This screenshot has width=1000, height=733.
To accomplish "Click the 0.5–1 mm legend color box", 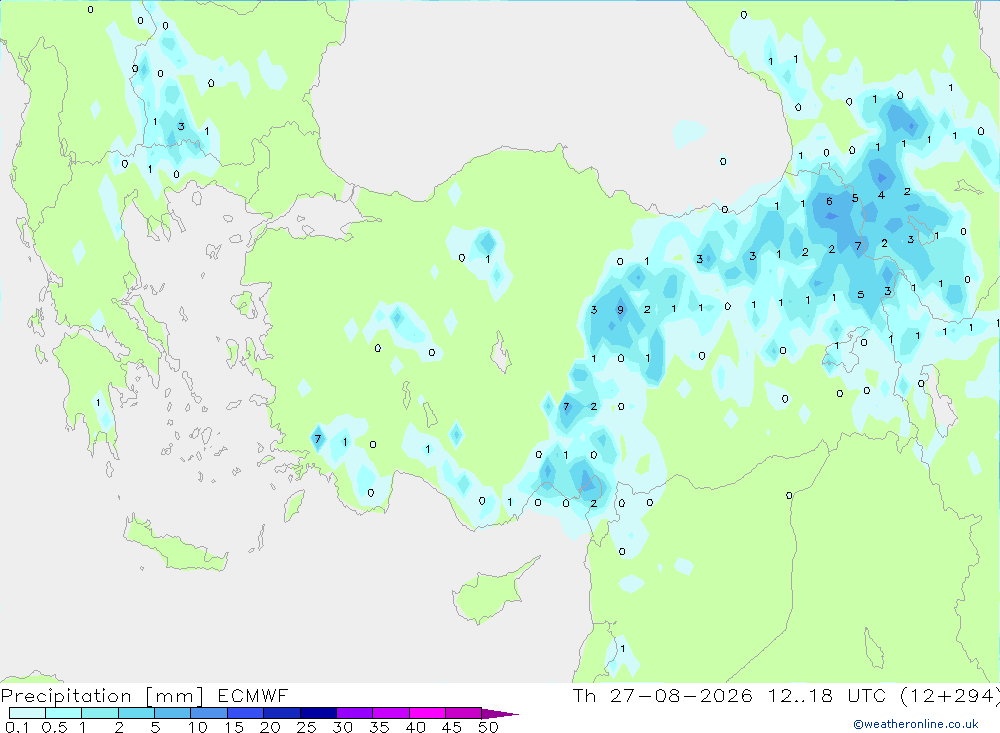I will (64, 713).
